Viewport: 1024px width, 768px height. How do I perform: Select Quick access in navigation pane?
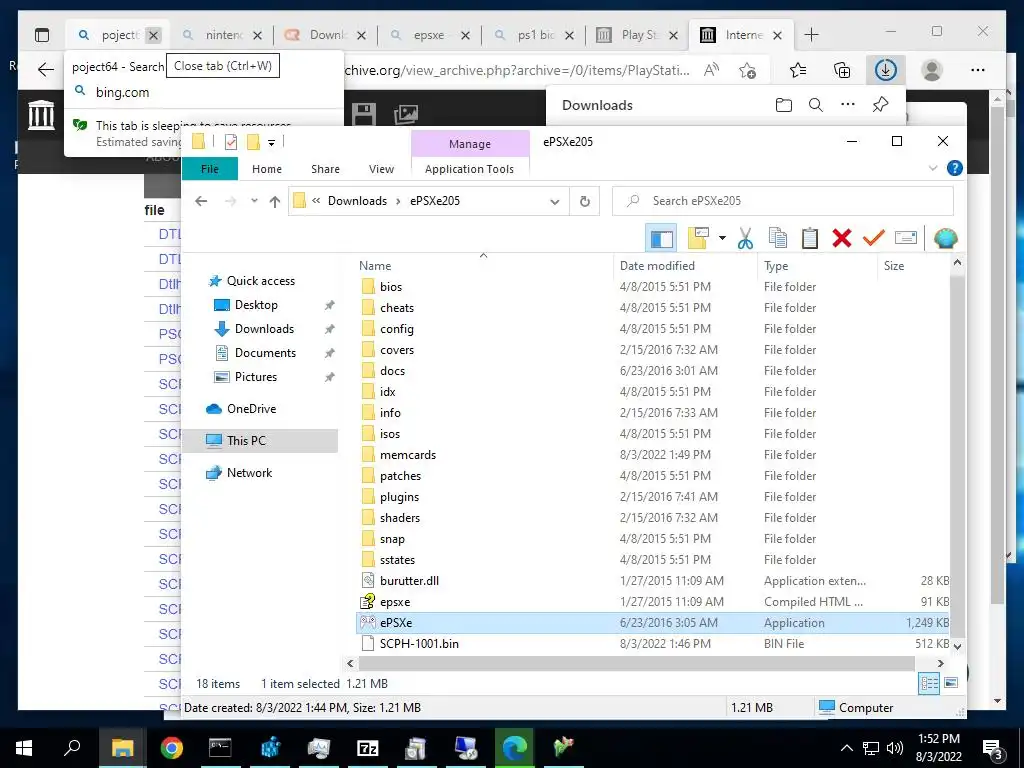pos(261,281)
